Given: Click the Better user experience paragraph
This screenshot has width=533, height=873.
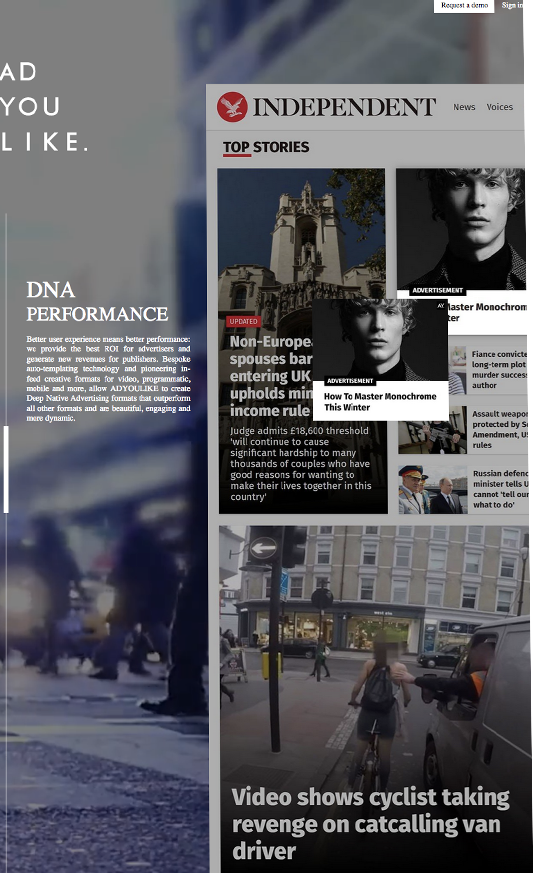Looking at the screenshot, I should pos(109,378).
